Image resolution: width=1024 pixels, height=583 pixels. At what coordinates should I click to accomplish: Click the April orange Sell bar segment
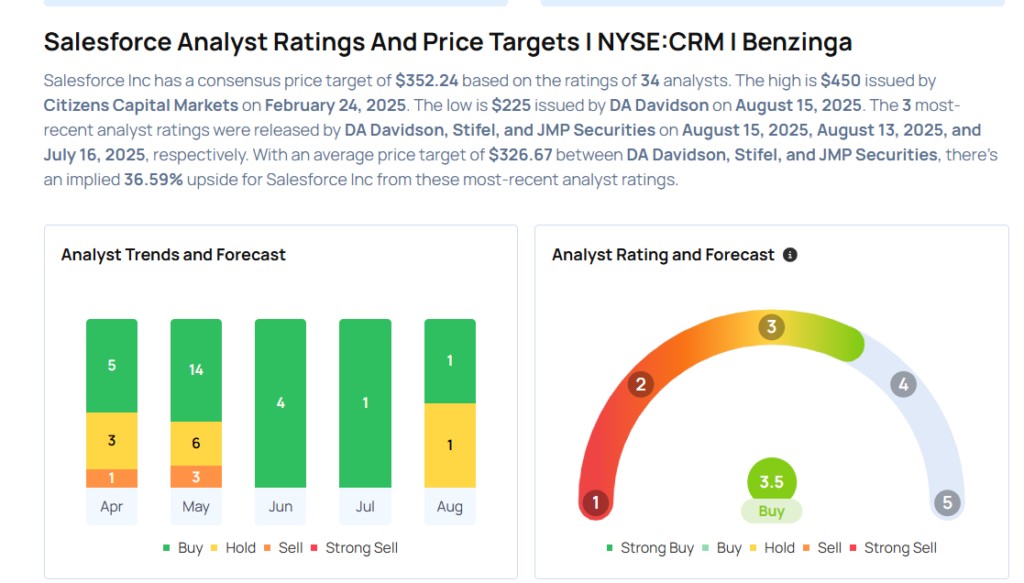112,478
